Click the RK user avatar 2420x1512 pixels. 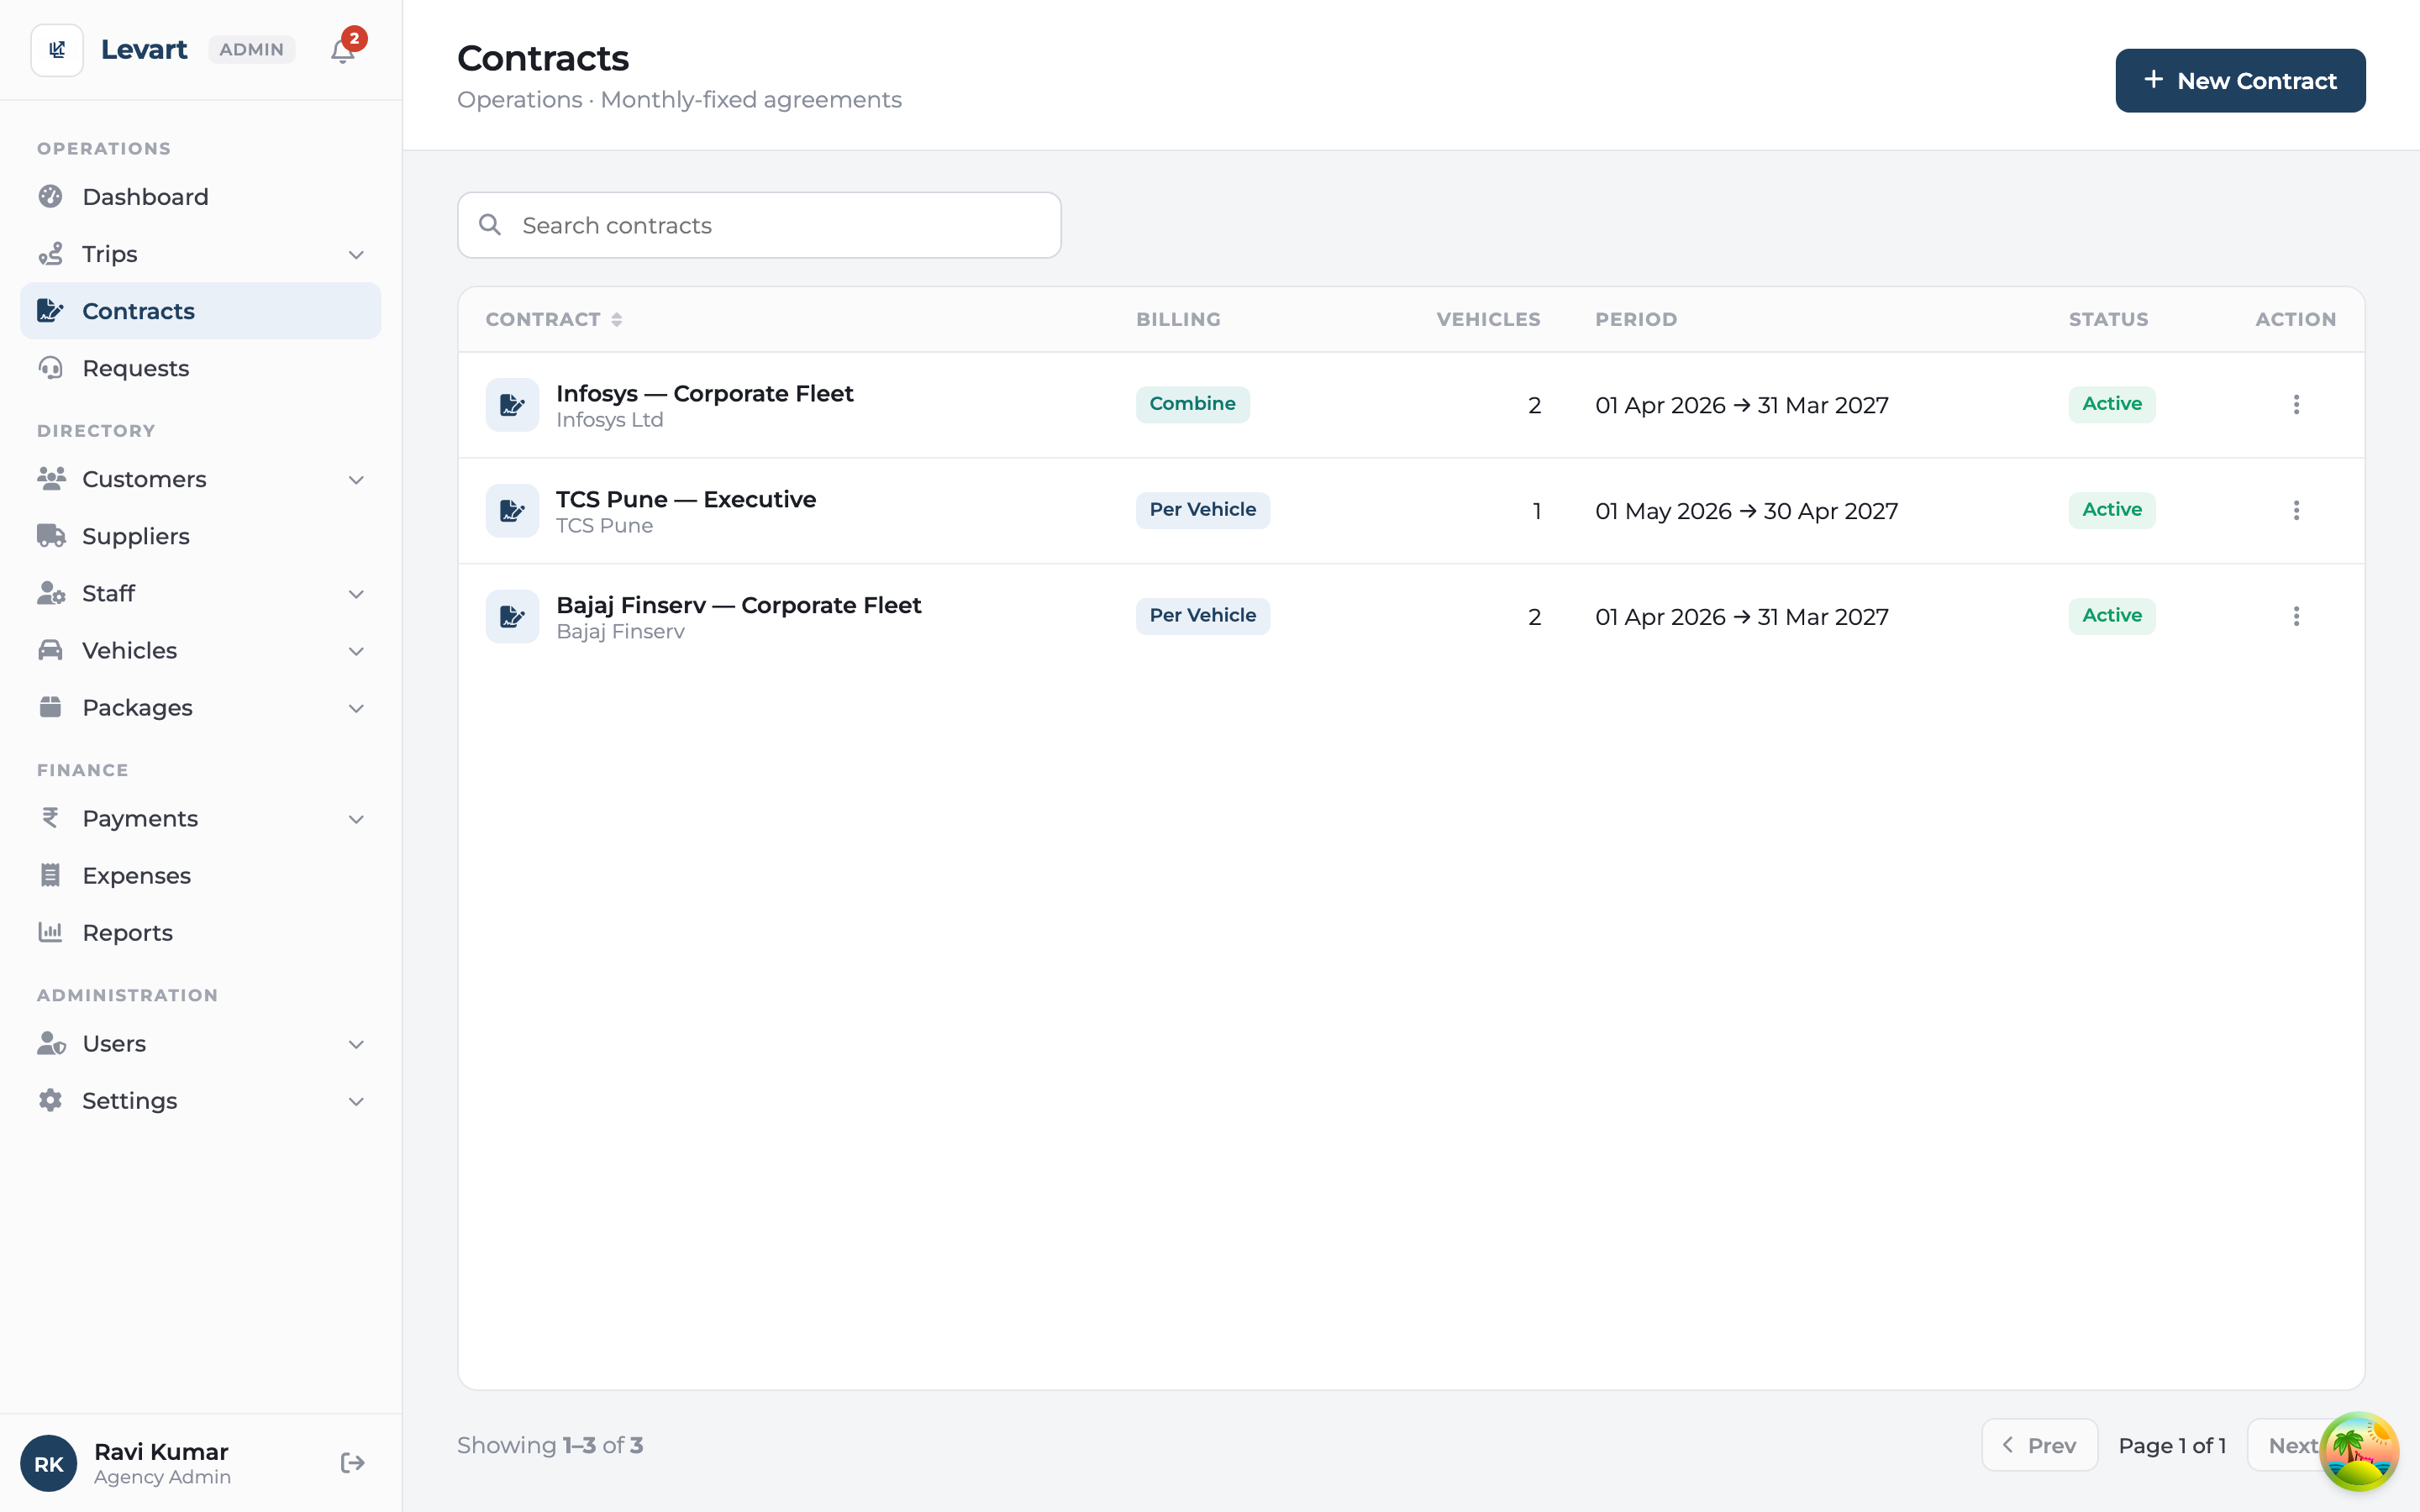click(x=49, y=1463)
